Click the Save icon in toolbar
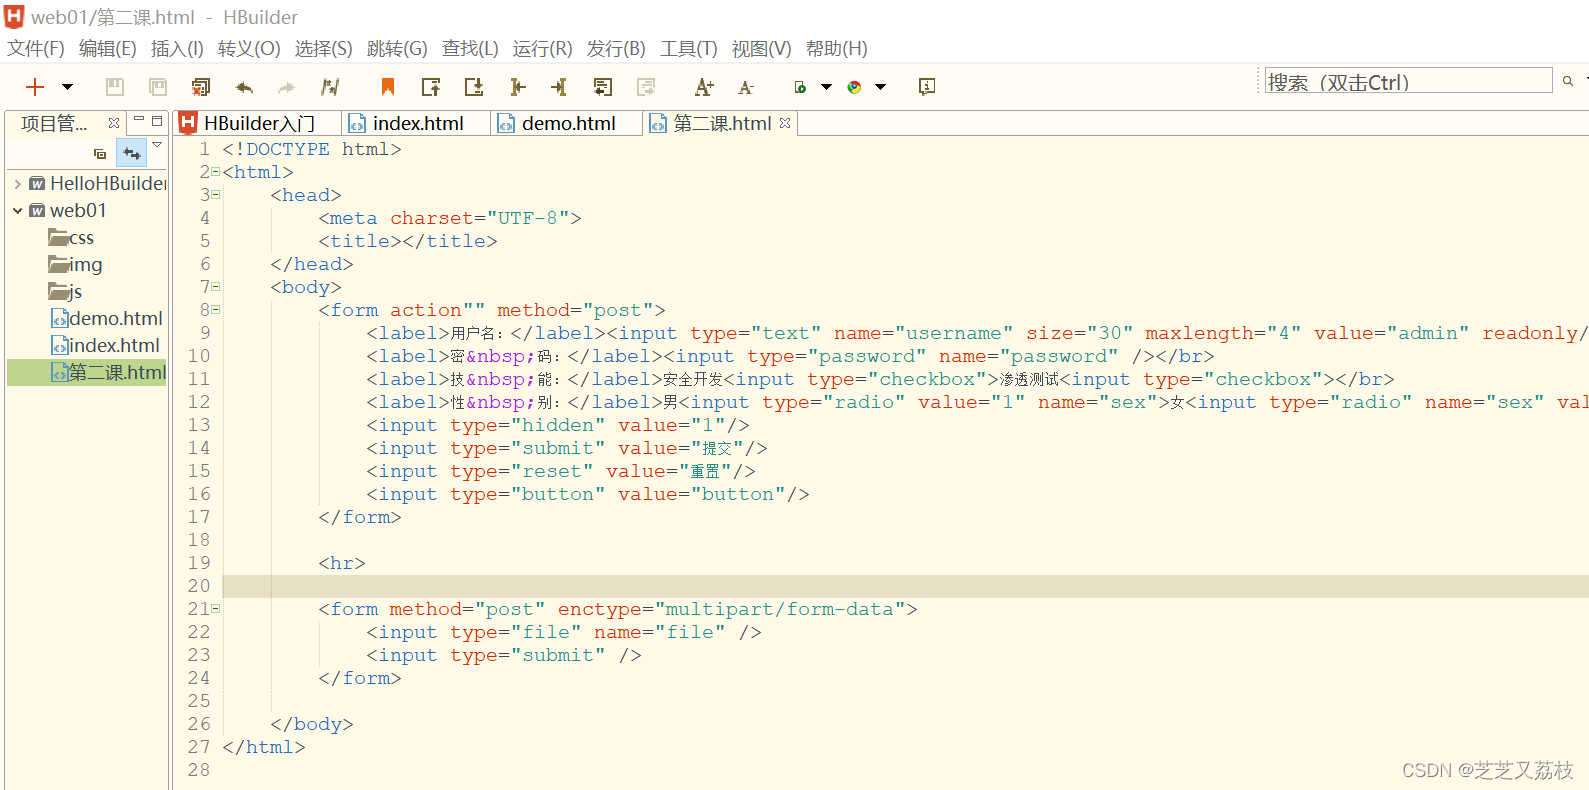Image resolution: width=1589 pixels, height=790 pixels. click(115, 87)
